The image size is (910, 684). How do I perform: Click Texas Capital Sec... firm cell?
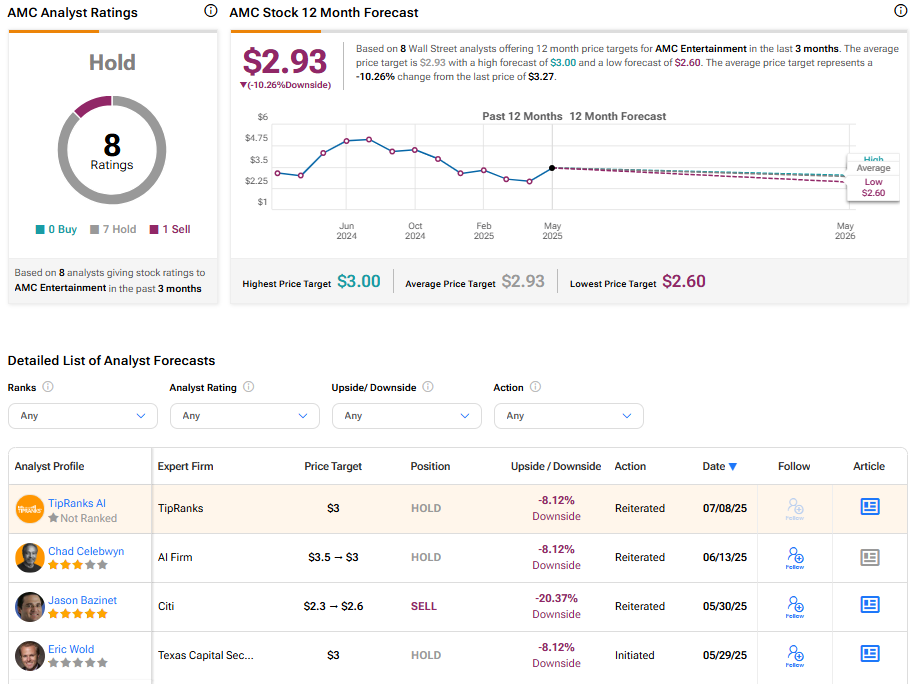tap(206, 655)
